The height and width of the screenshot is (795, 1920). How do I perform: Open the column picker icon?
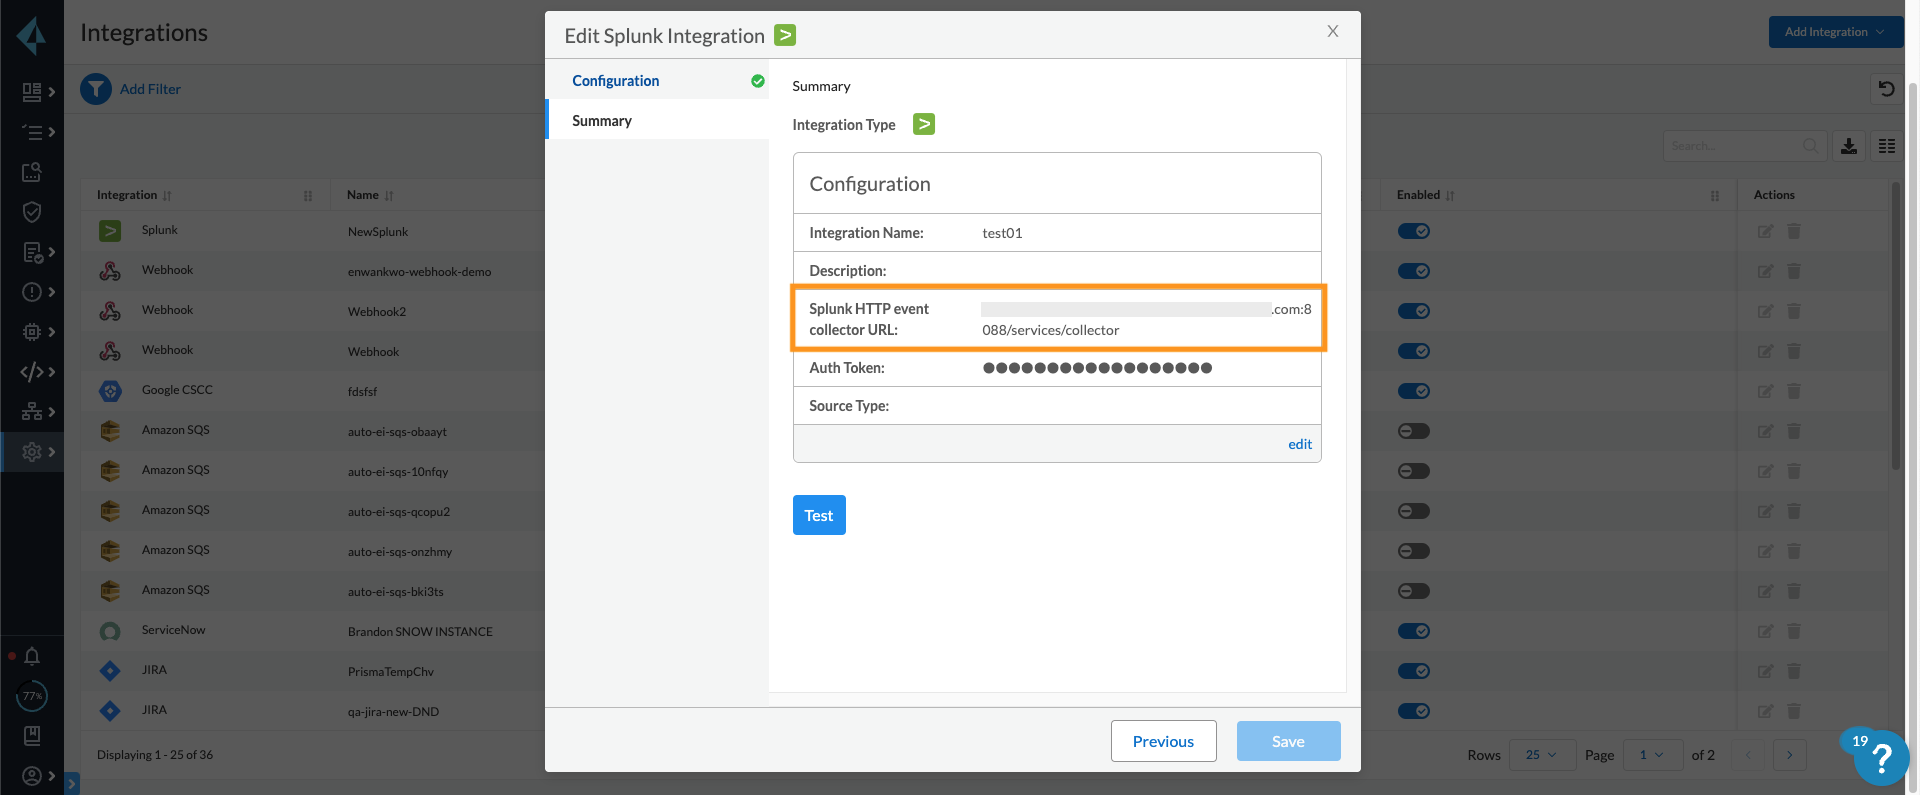coord(1887,146)
